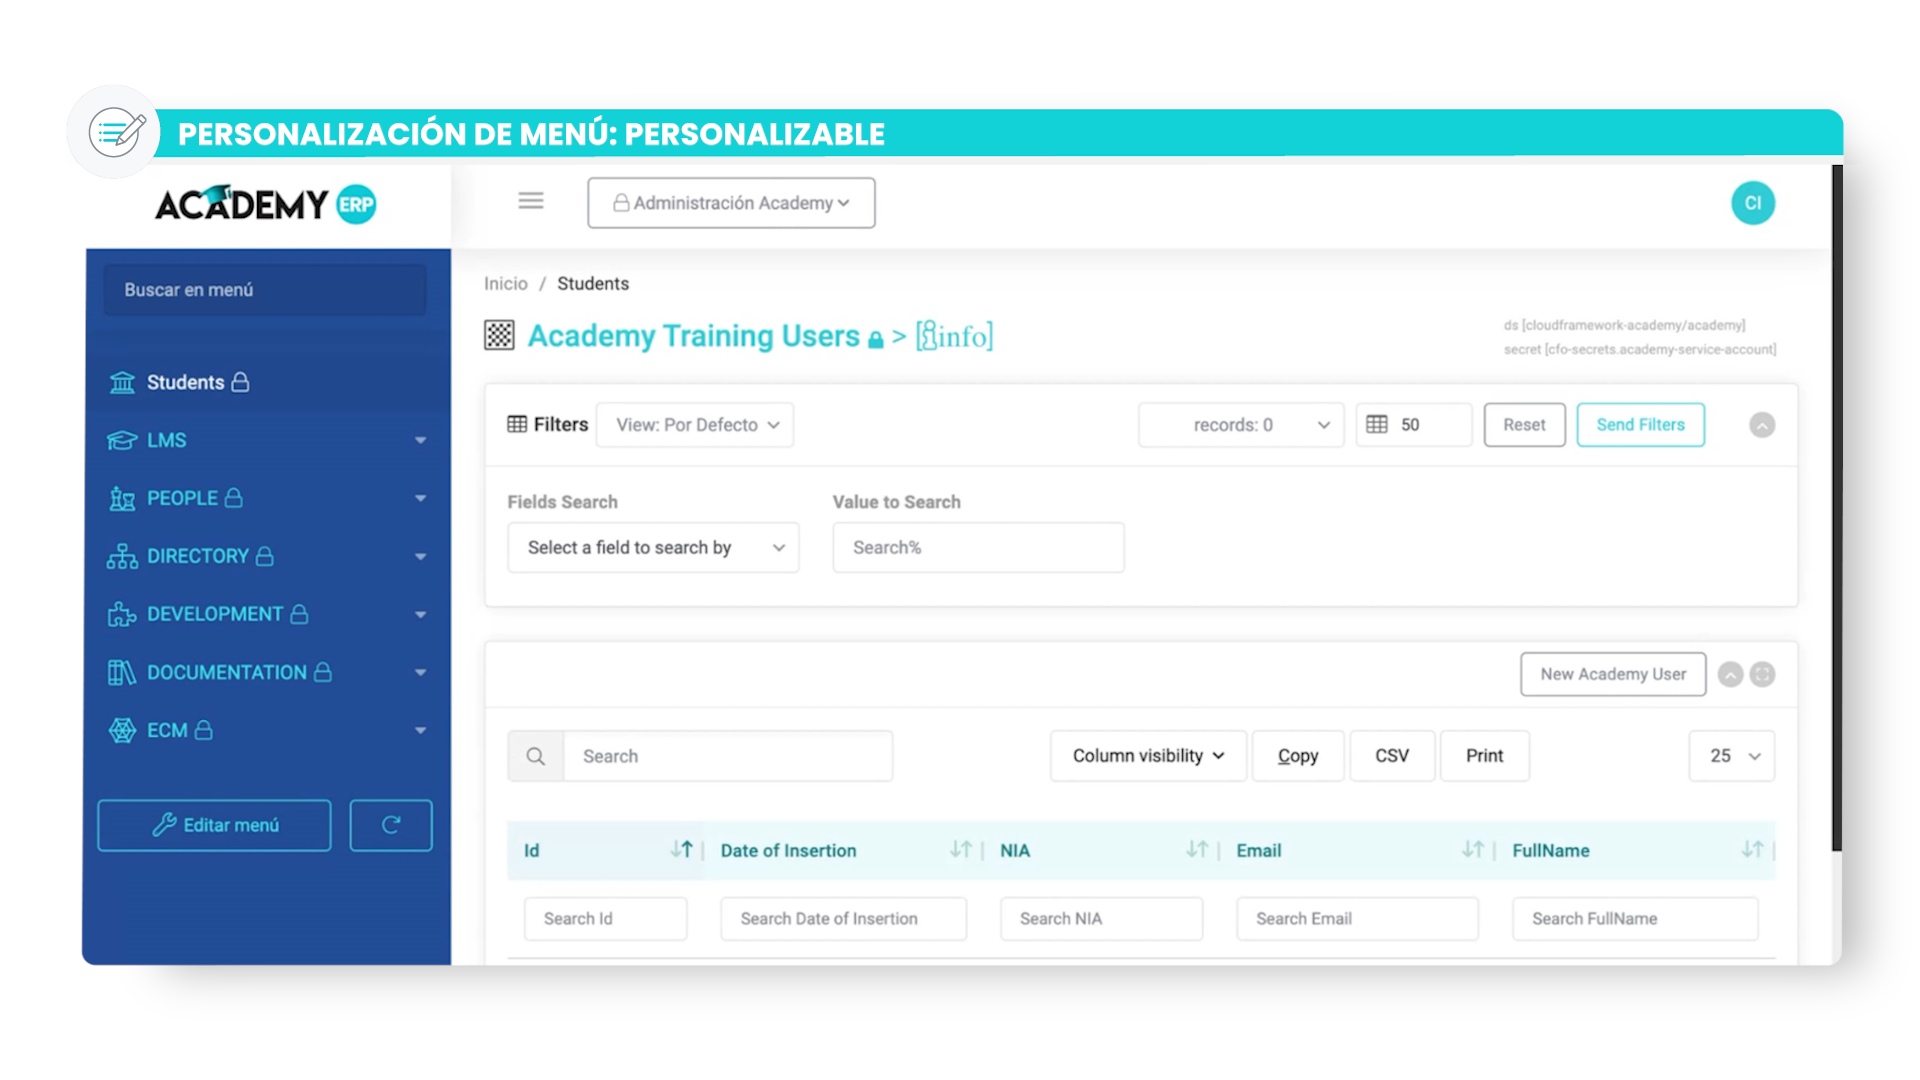Screen dimensions: 1920x1080
Task: Click the Search NIA filter field
Action: click(x=1101, y=919)
